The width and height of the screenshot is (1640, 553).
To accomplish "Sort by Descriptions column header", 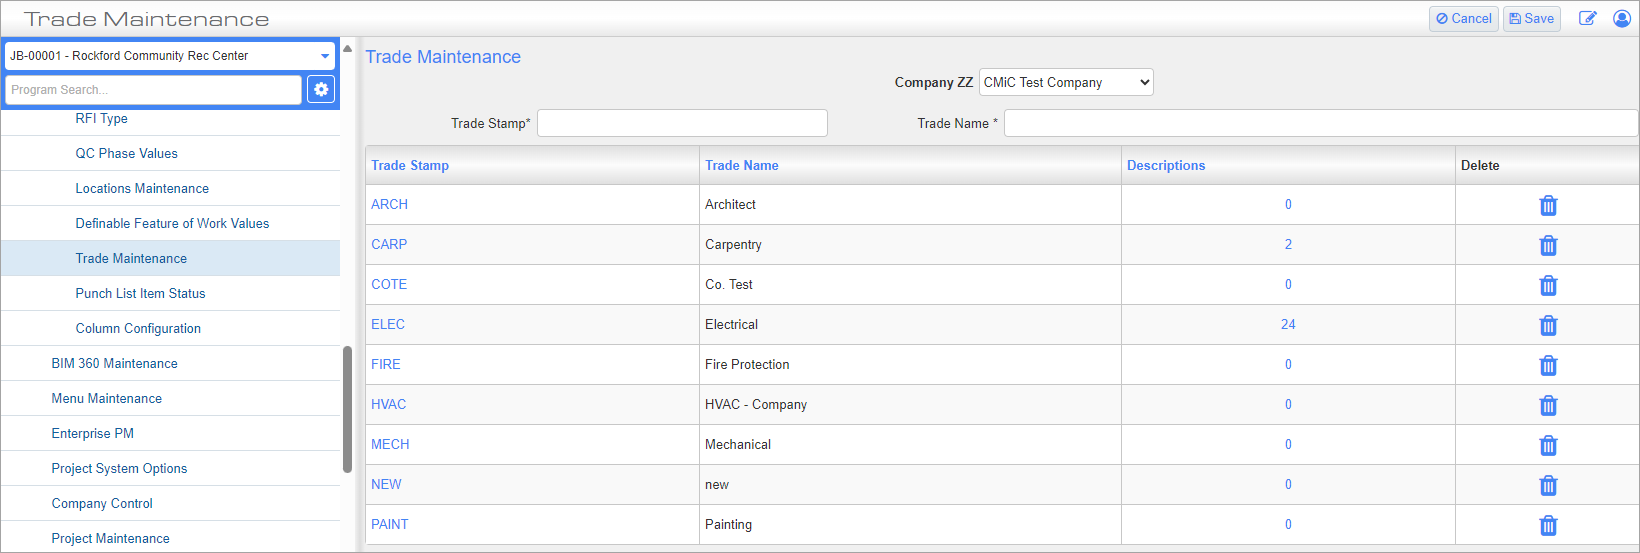I will pos(1166,165).
